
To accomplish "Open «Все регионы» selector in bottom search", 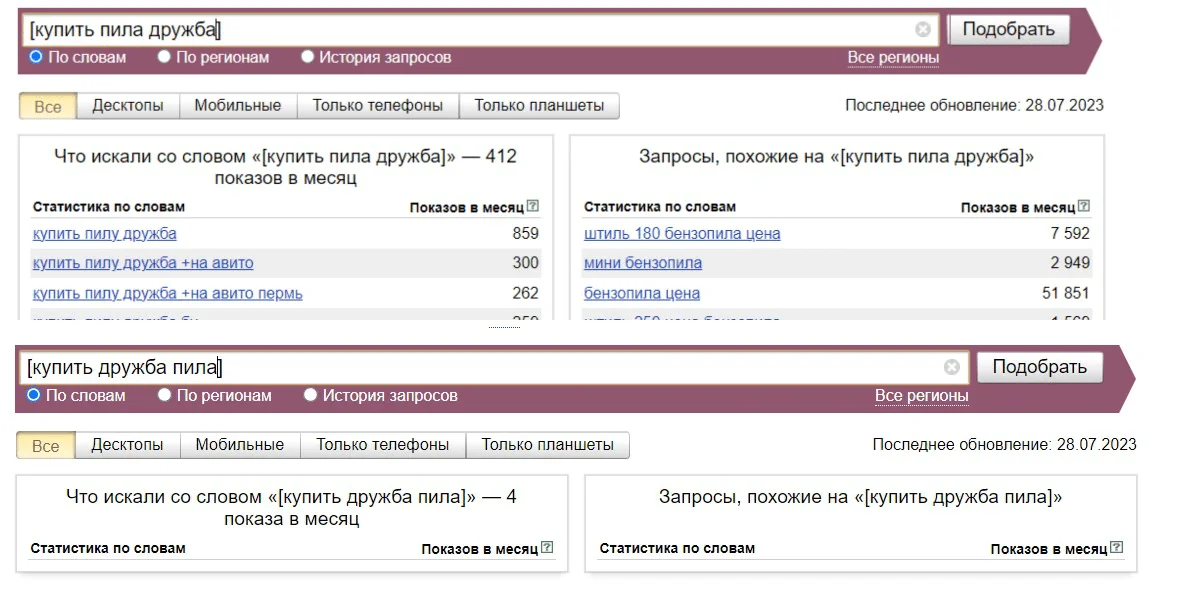I will pos(921,396).
